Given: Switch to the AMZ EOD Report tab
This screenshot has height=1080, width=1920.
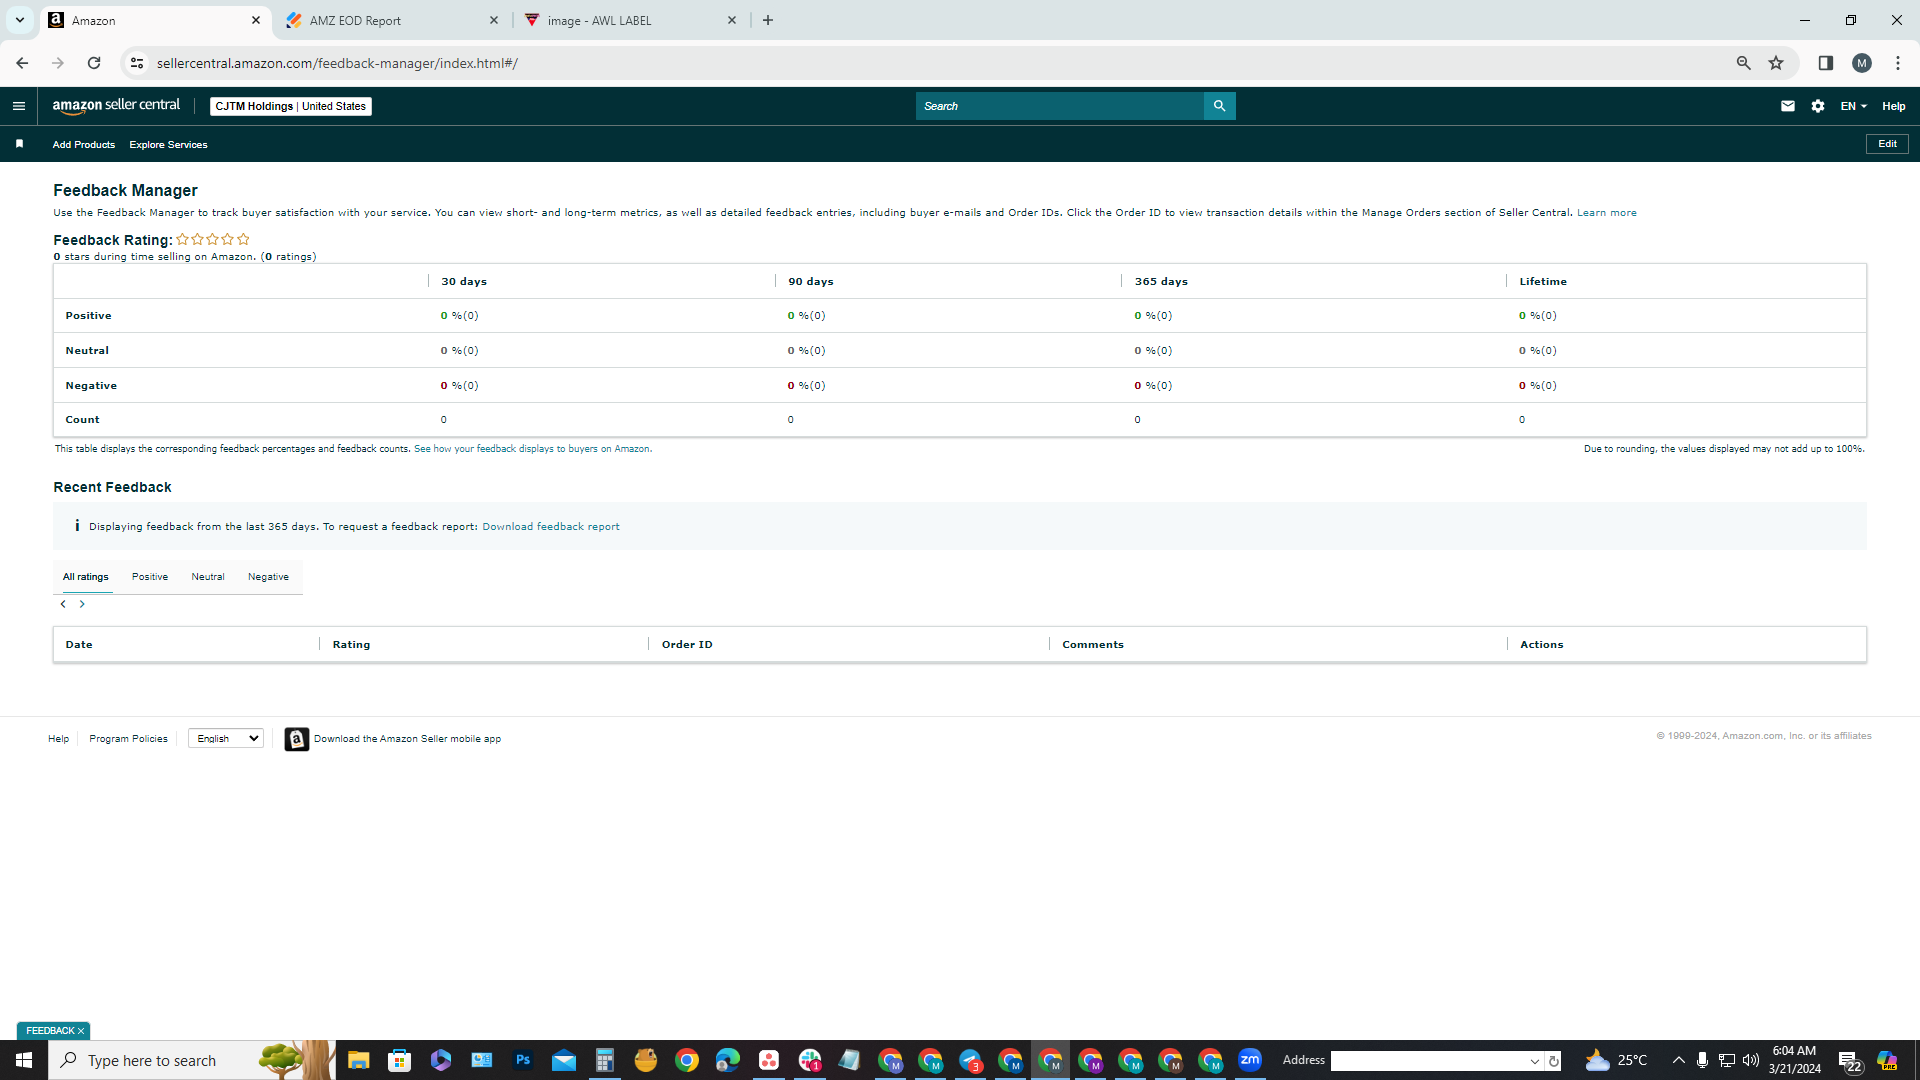Looking at the screenshot, I should pos(394,20).
